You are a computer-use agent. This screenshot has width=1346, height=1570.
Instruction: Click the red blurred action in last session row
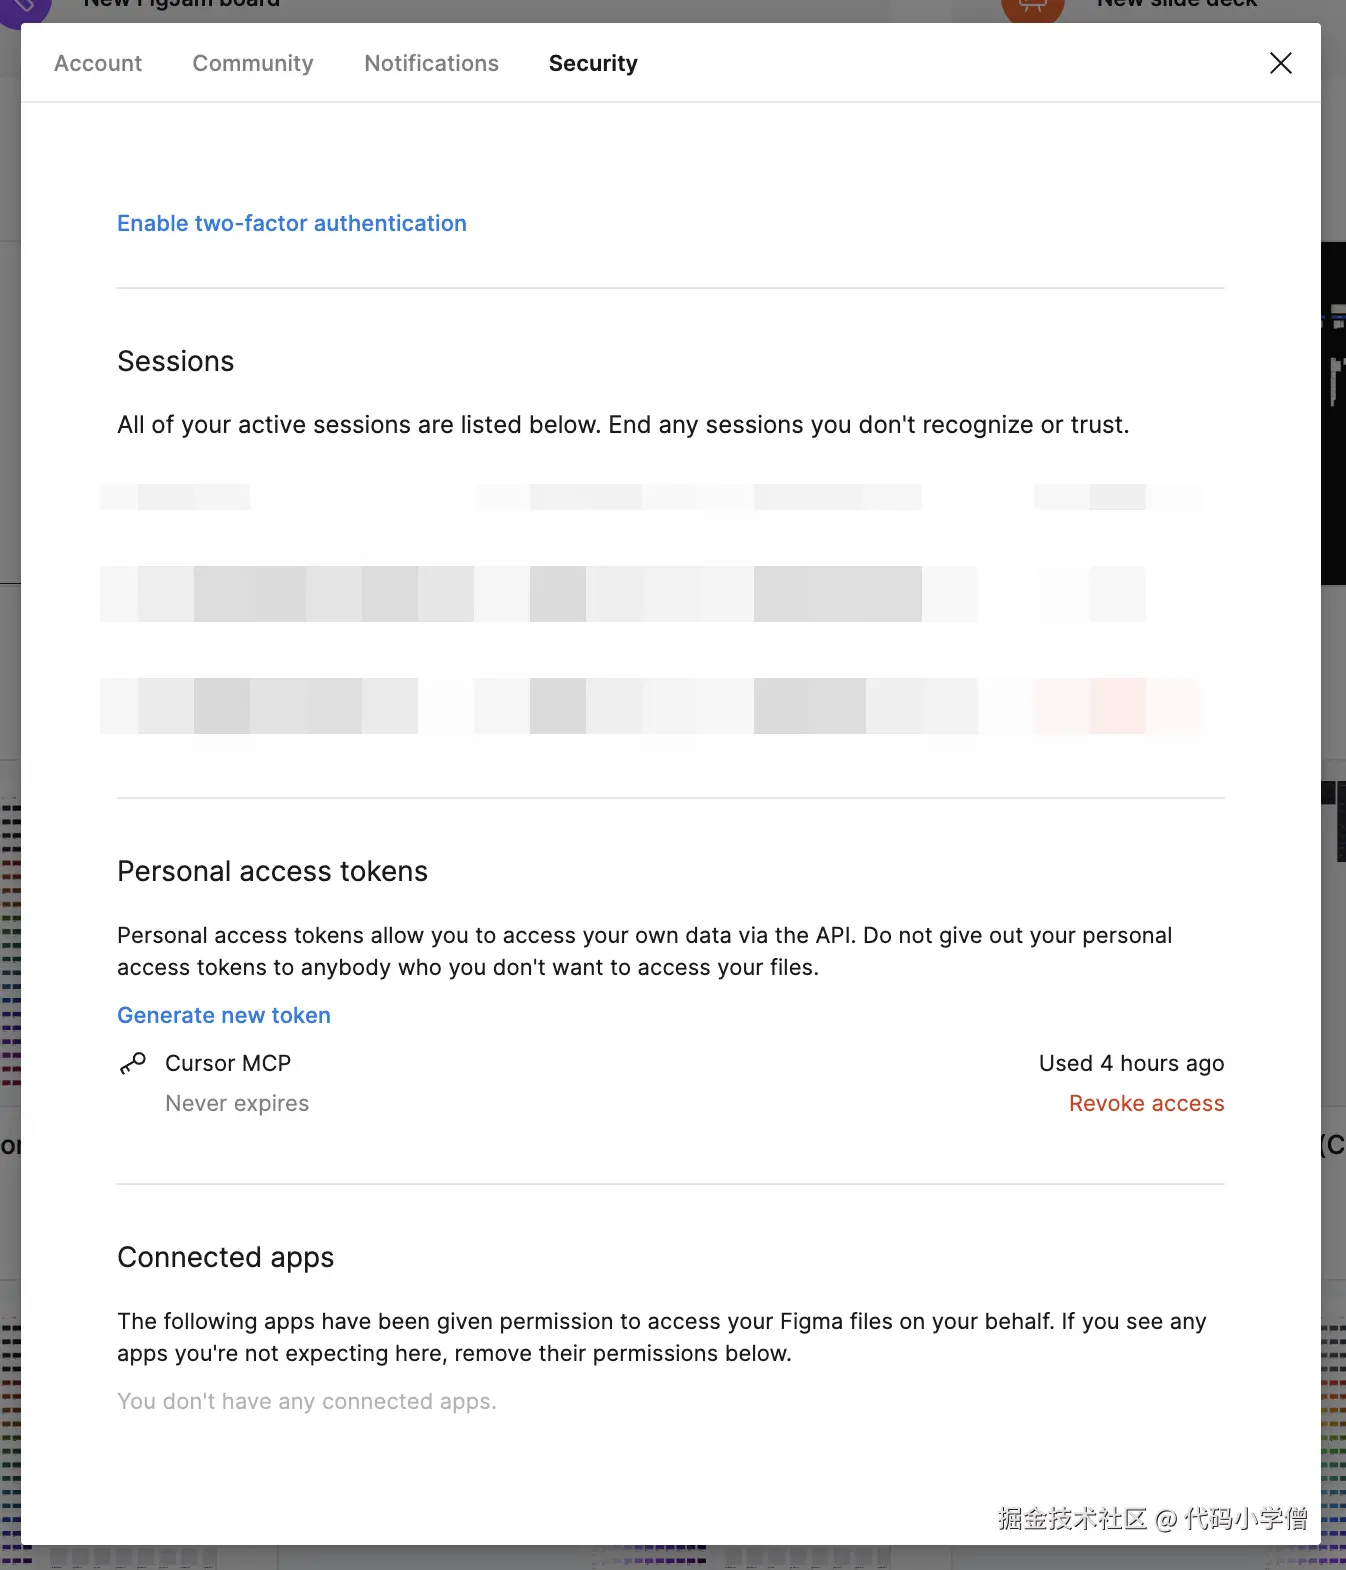1117,706
